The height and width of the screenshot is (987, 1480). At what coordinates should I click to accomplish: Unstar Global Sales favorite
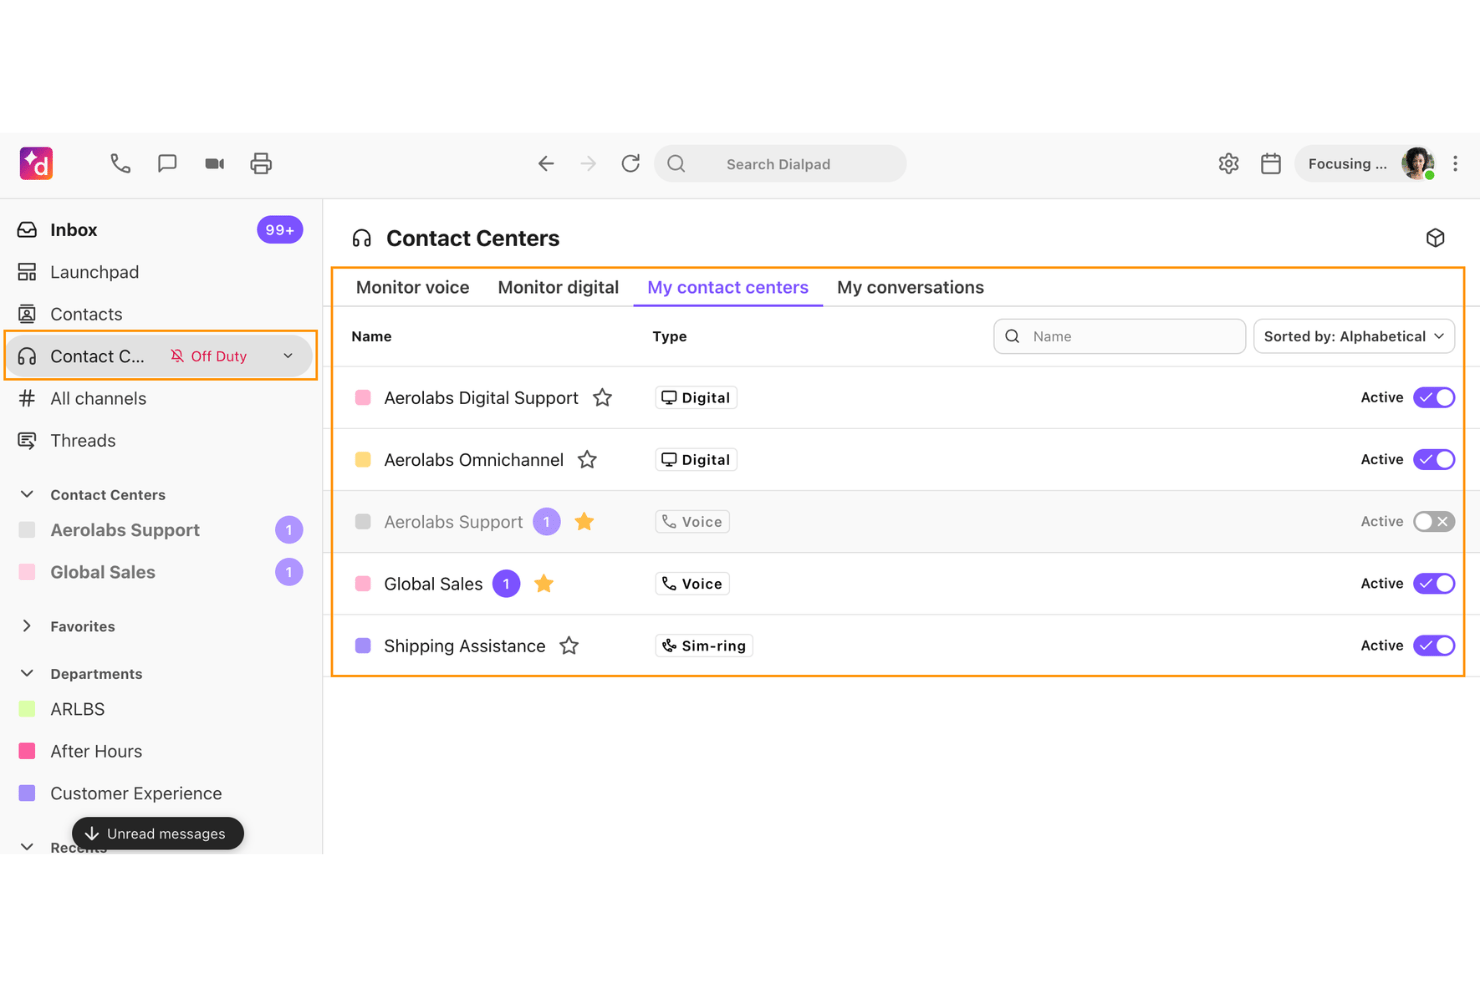pos(544,584)
